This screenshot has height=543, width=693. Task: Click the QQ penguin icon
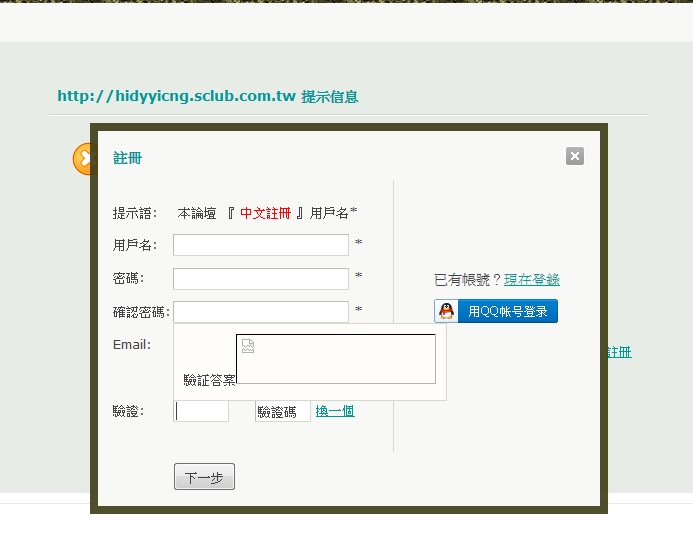446,311
